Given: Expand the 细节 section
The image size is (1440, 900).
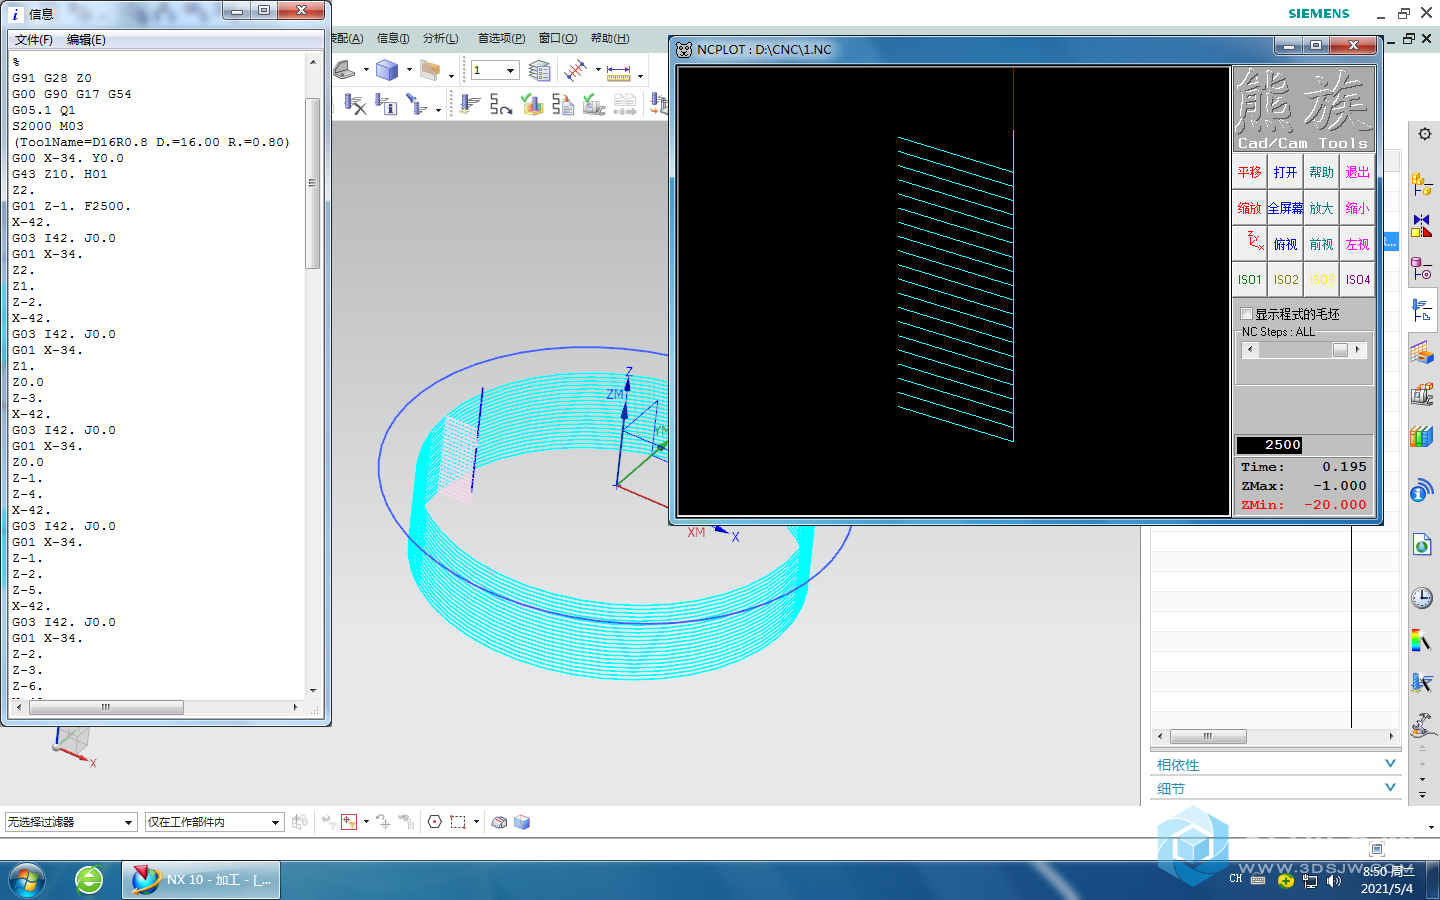Looking at the screenshot, I should 1276,789.
